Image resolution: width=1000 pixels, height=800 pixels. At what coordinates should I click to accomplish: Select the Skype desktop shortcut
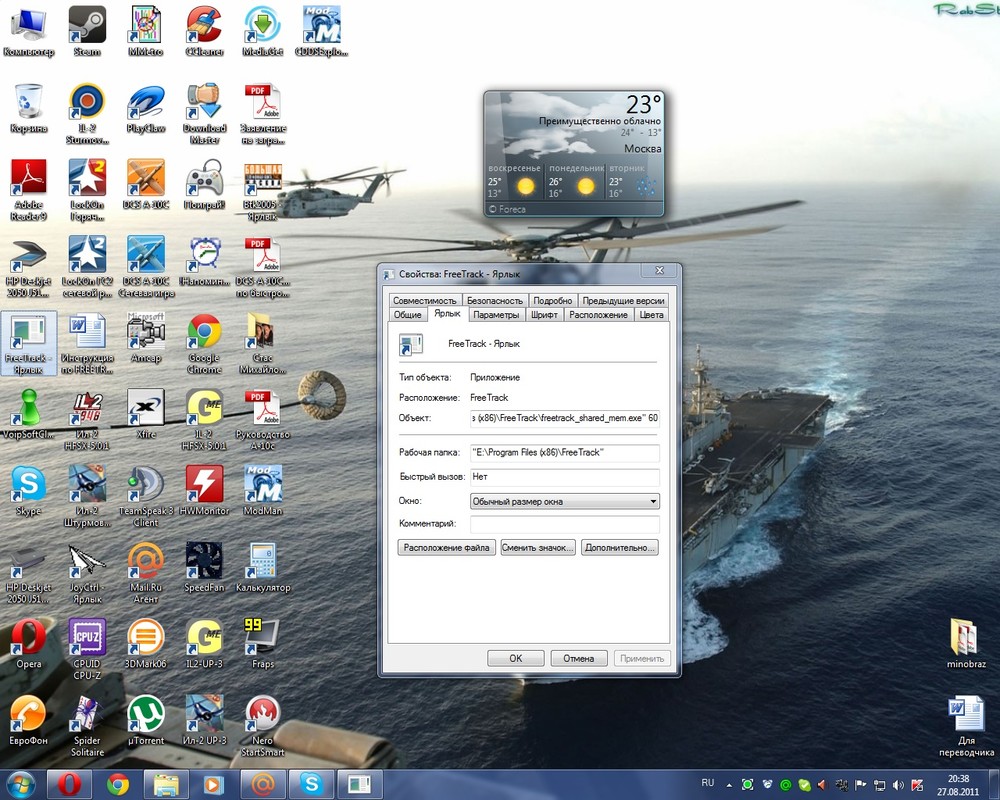click(28, 486)
